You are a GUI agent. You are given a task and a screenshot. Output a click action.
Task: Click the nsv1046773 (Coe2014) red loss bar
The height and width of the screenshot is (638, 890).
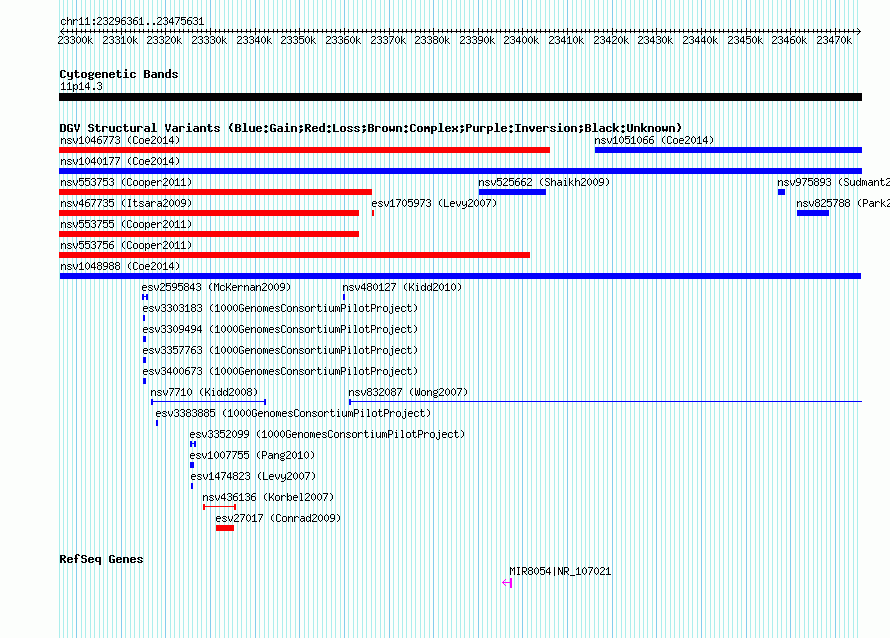click(304, 150)
